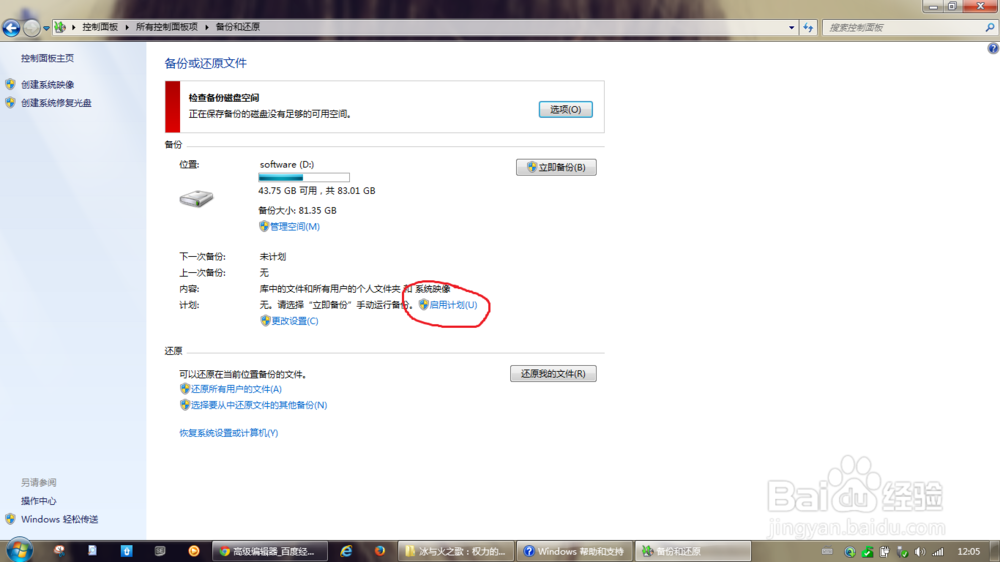Expand the chevron after 控制面板 breadcrumb
The image size is (1000, 562).
[x=127, y=27]
